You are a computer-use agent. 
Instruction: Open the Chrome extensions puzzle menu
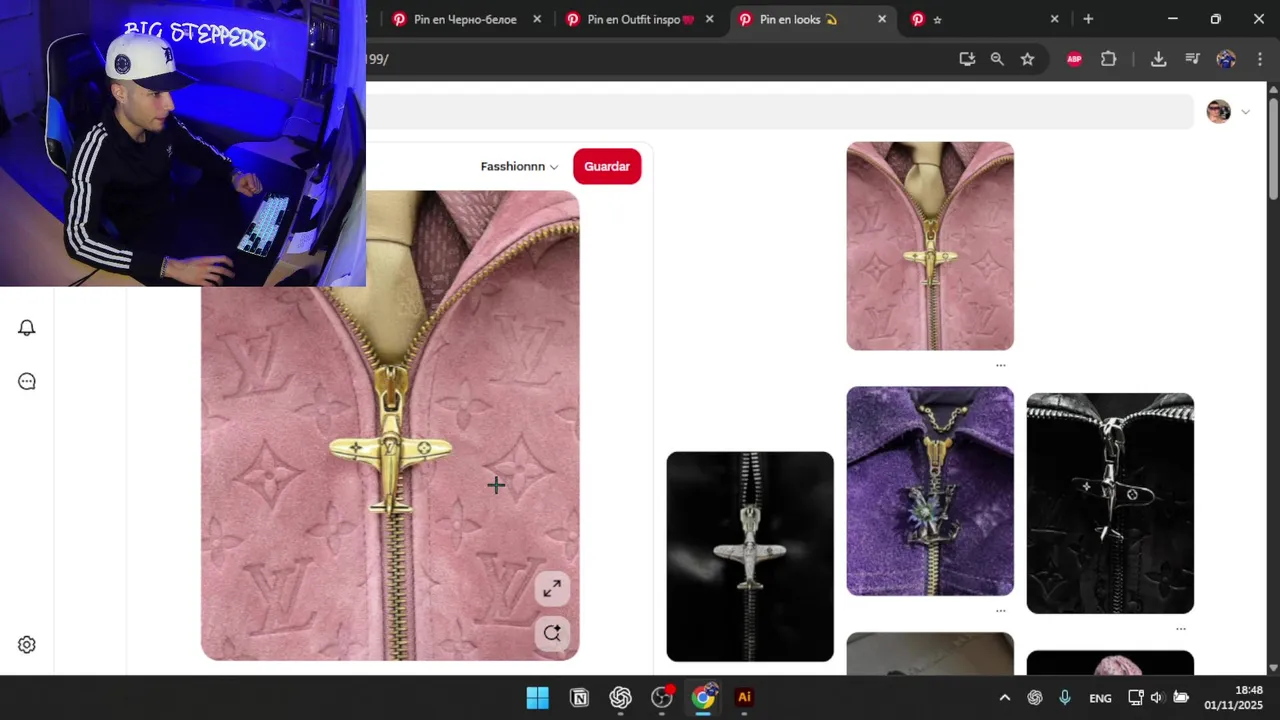(x=1108, y=59)
